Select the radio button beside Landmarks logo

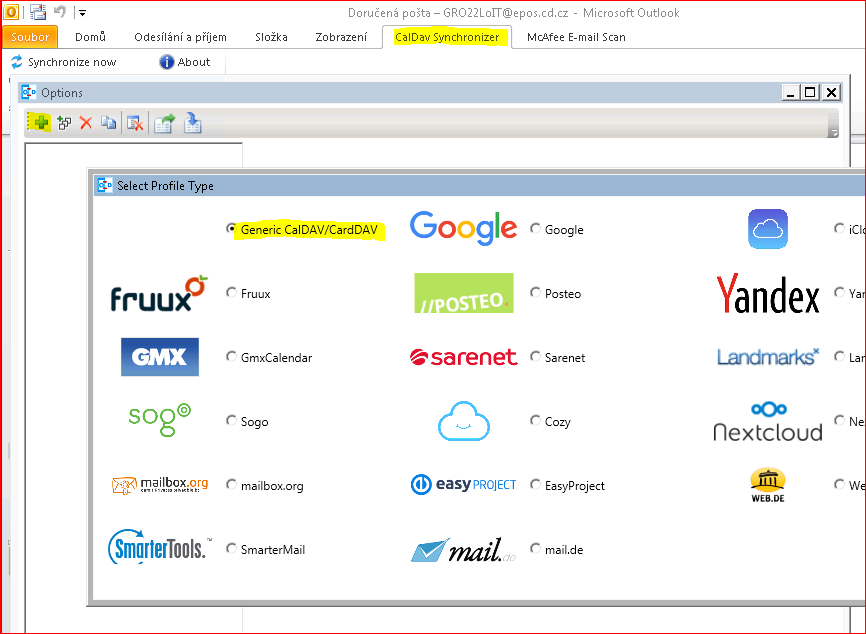pos(839,357)
